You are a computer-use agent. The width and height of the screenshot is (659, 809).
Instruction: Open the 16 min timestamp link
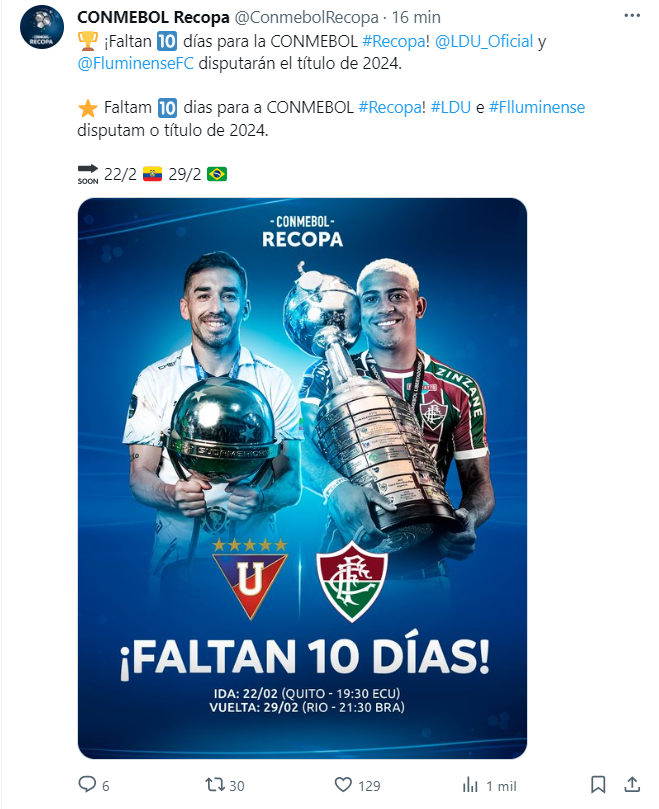(416, 17)
